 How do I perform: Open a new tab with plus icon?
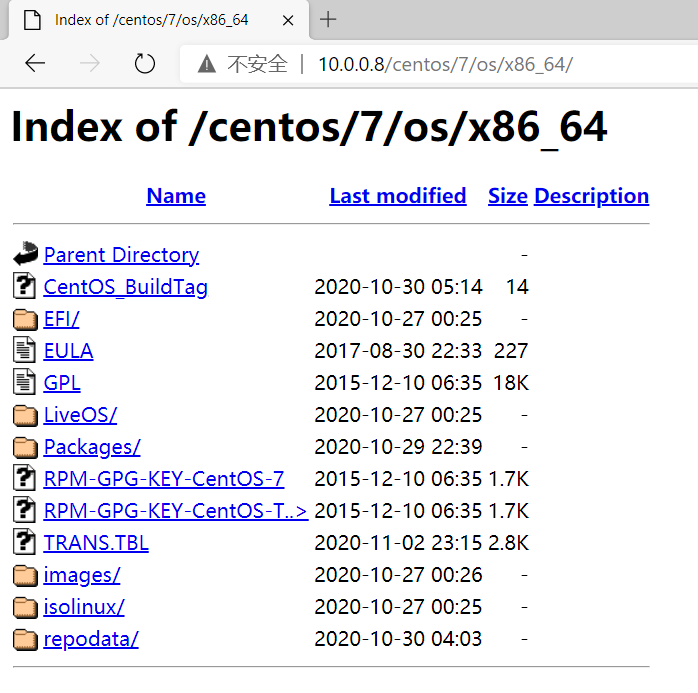point(328,20)
